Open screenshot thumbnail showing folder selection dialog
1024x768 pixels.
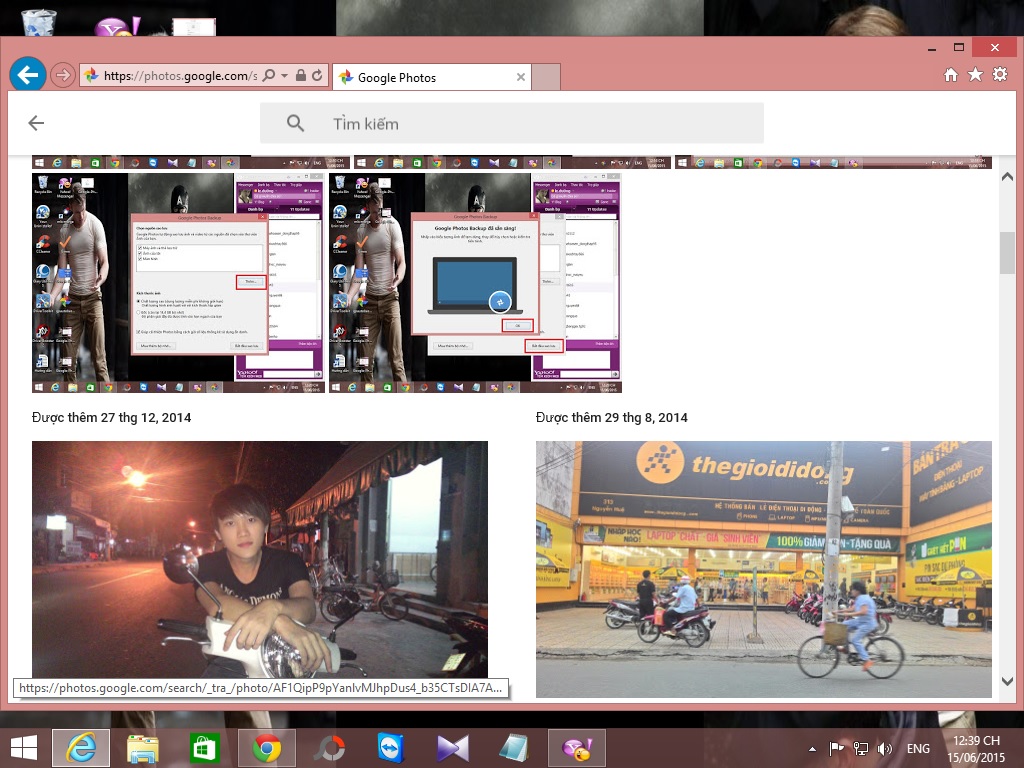178,282
